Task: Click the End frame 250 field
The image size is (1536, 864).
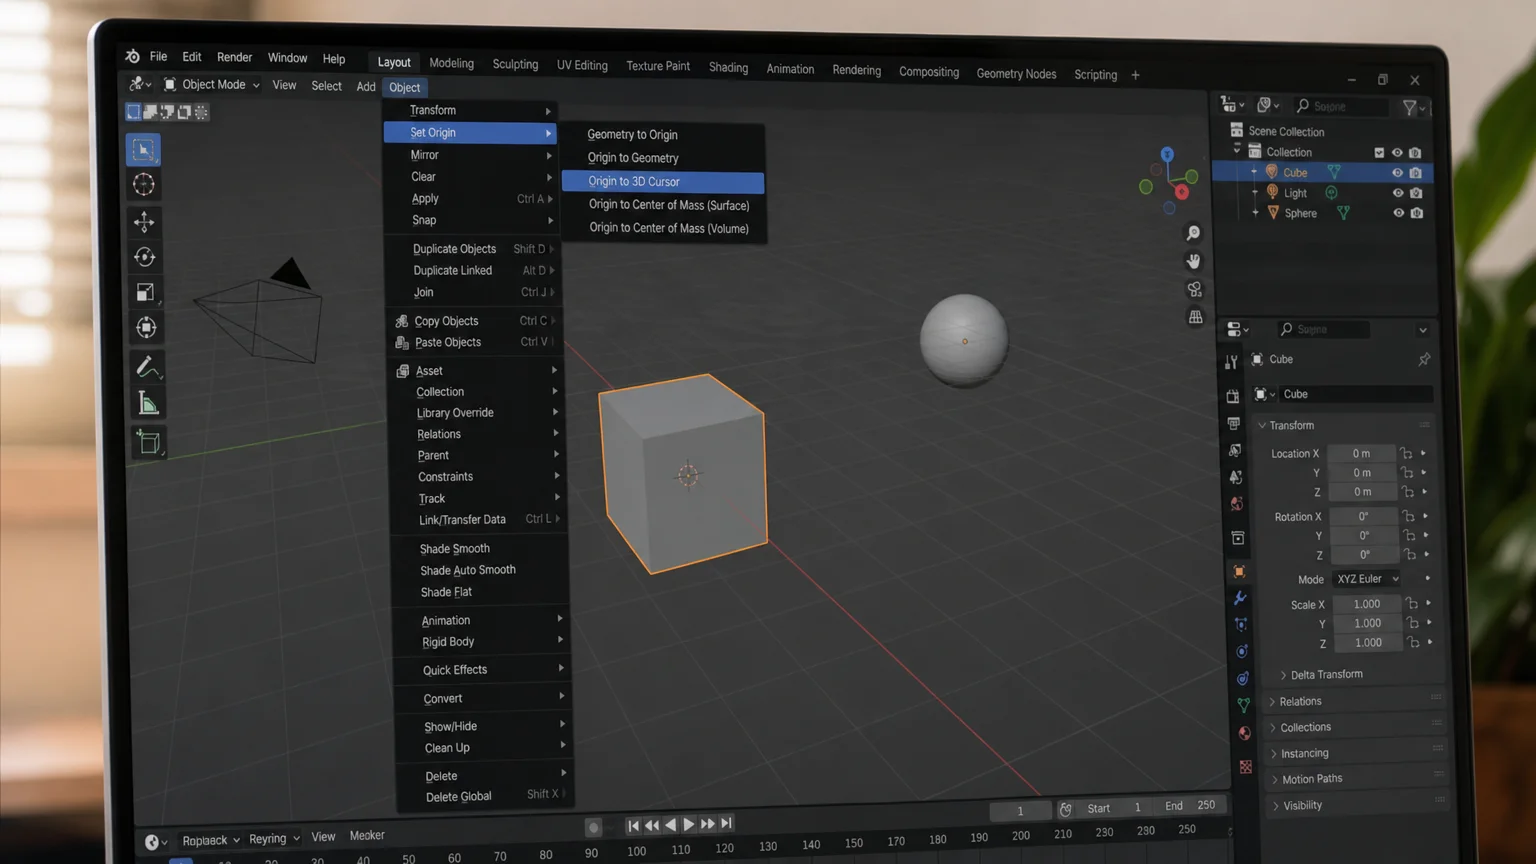Action: pos(1190,805)
